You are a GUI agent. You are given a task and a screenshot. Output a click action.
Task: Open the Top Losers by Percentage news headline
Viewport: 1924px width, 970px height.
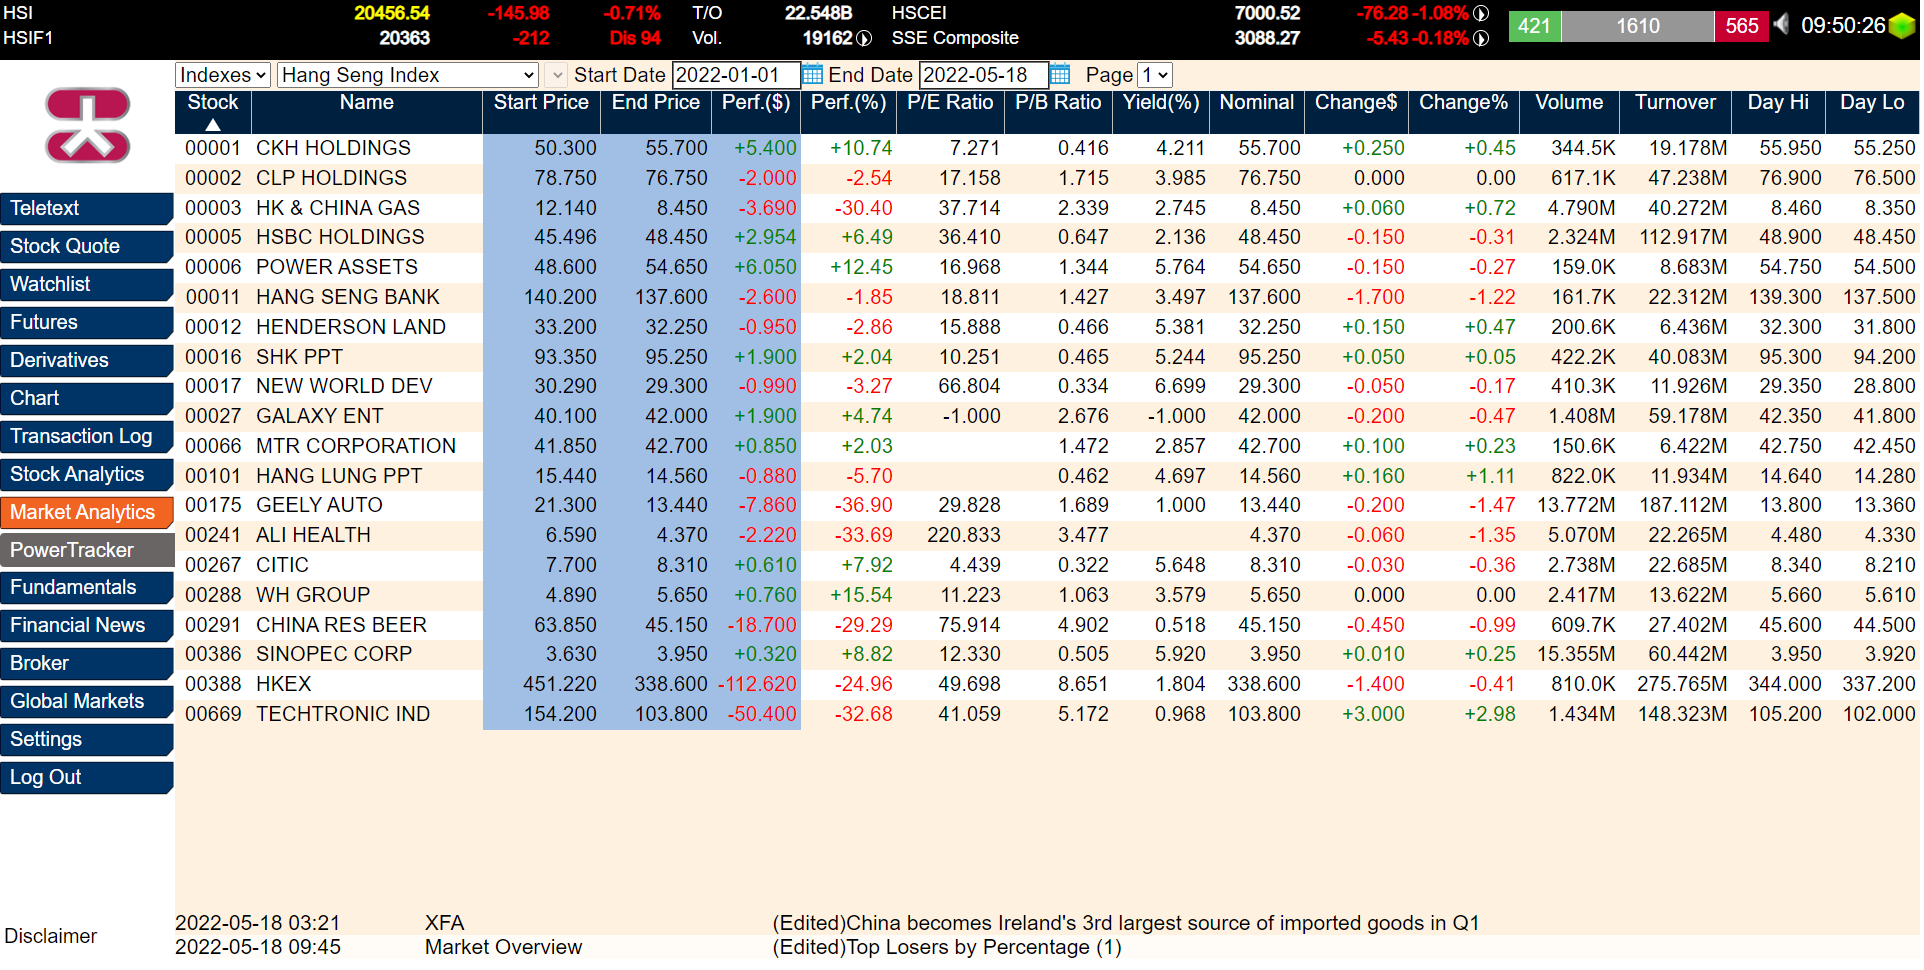point(946,948)
